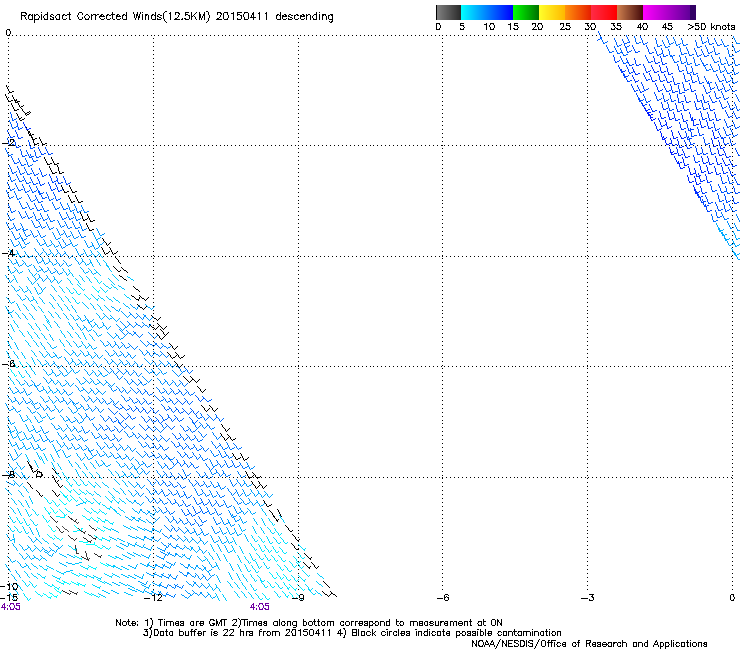Click the '-10' latitude axis label
The width and height of the screenshot is (740, 650).
(x=9, y=587)
